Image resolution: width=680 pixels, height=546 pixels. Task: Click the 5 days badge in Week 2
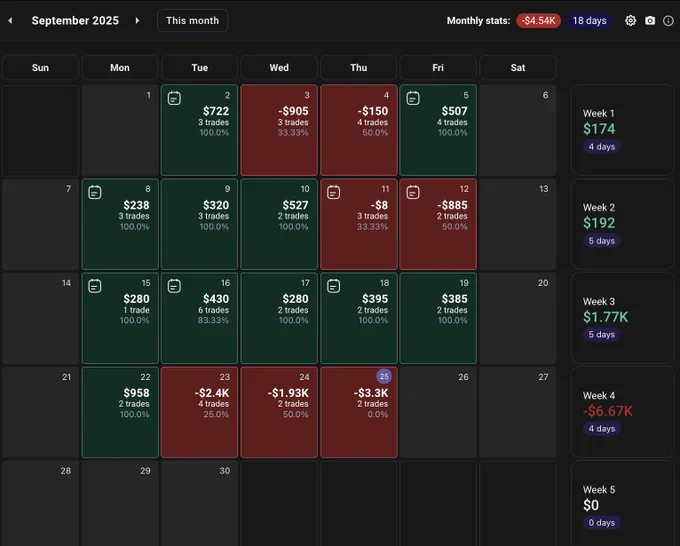[x=602, y=241]
